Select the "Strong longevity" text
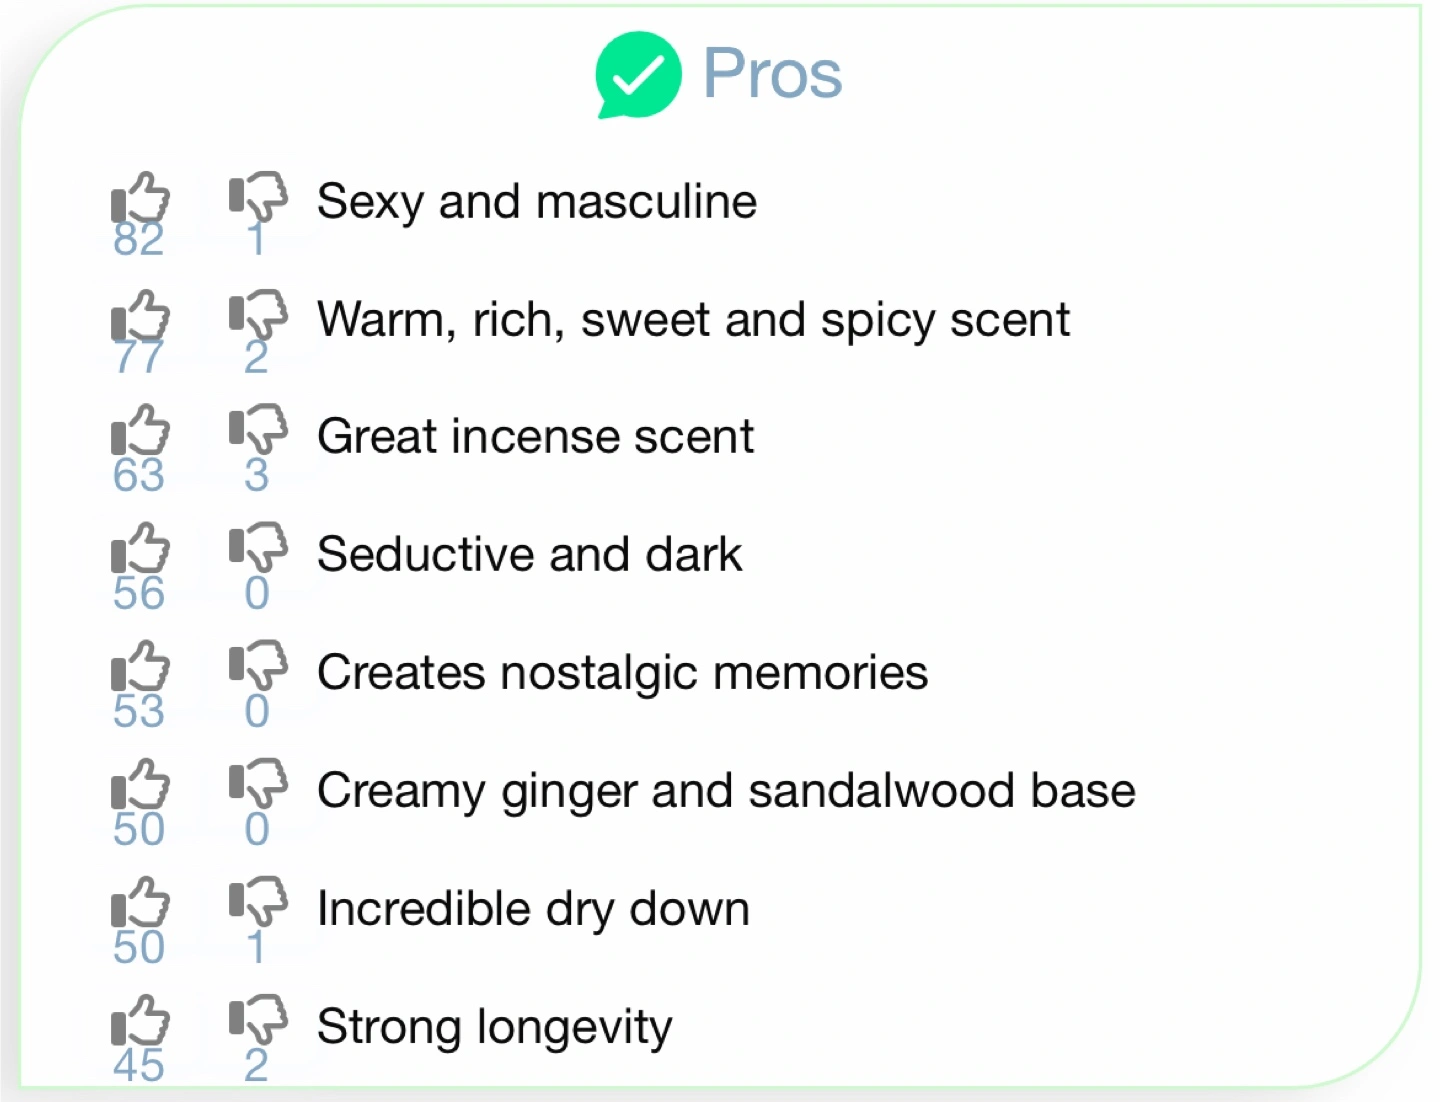Screen dimensions: 1440x1102 (495, 1028)
